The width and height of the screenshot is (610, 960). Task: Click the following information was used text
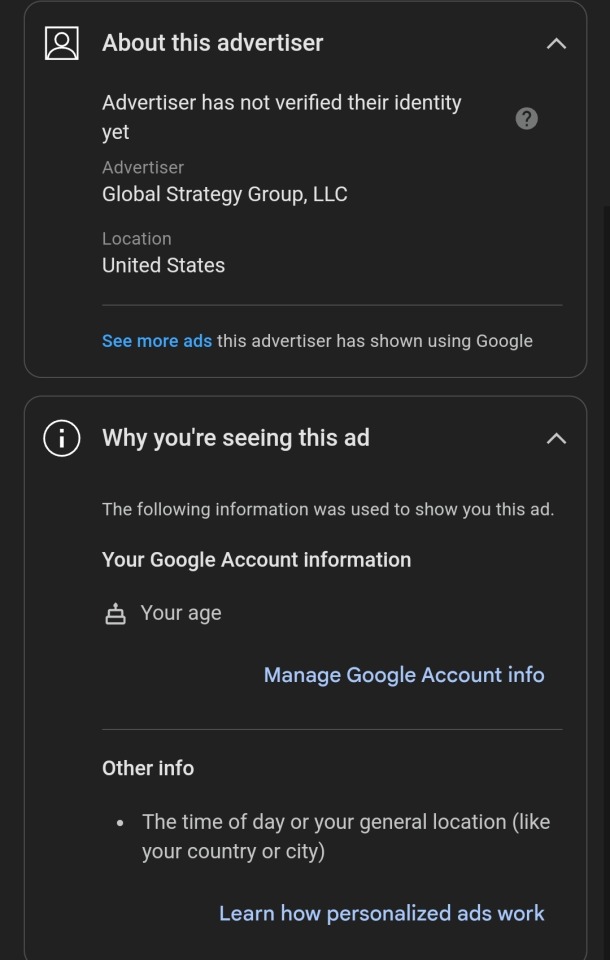[x=328, y=509]
